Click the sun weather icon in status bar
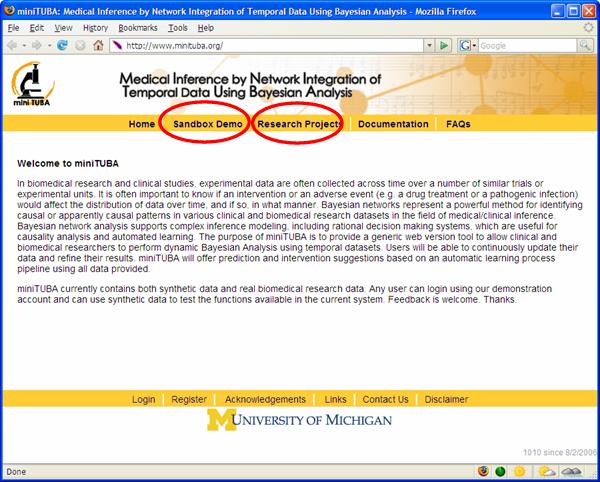This screenshot has height=482, width=600. pos(520,471)
